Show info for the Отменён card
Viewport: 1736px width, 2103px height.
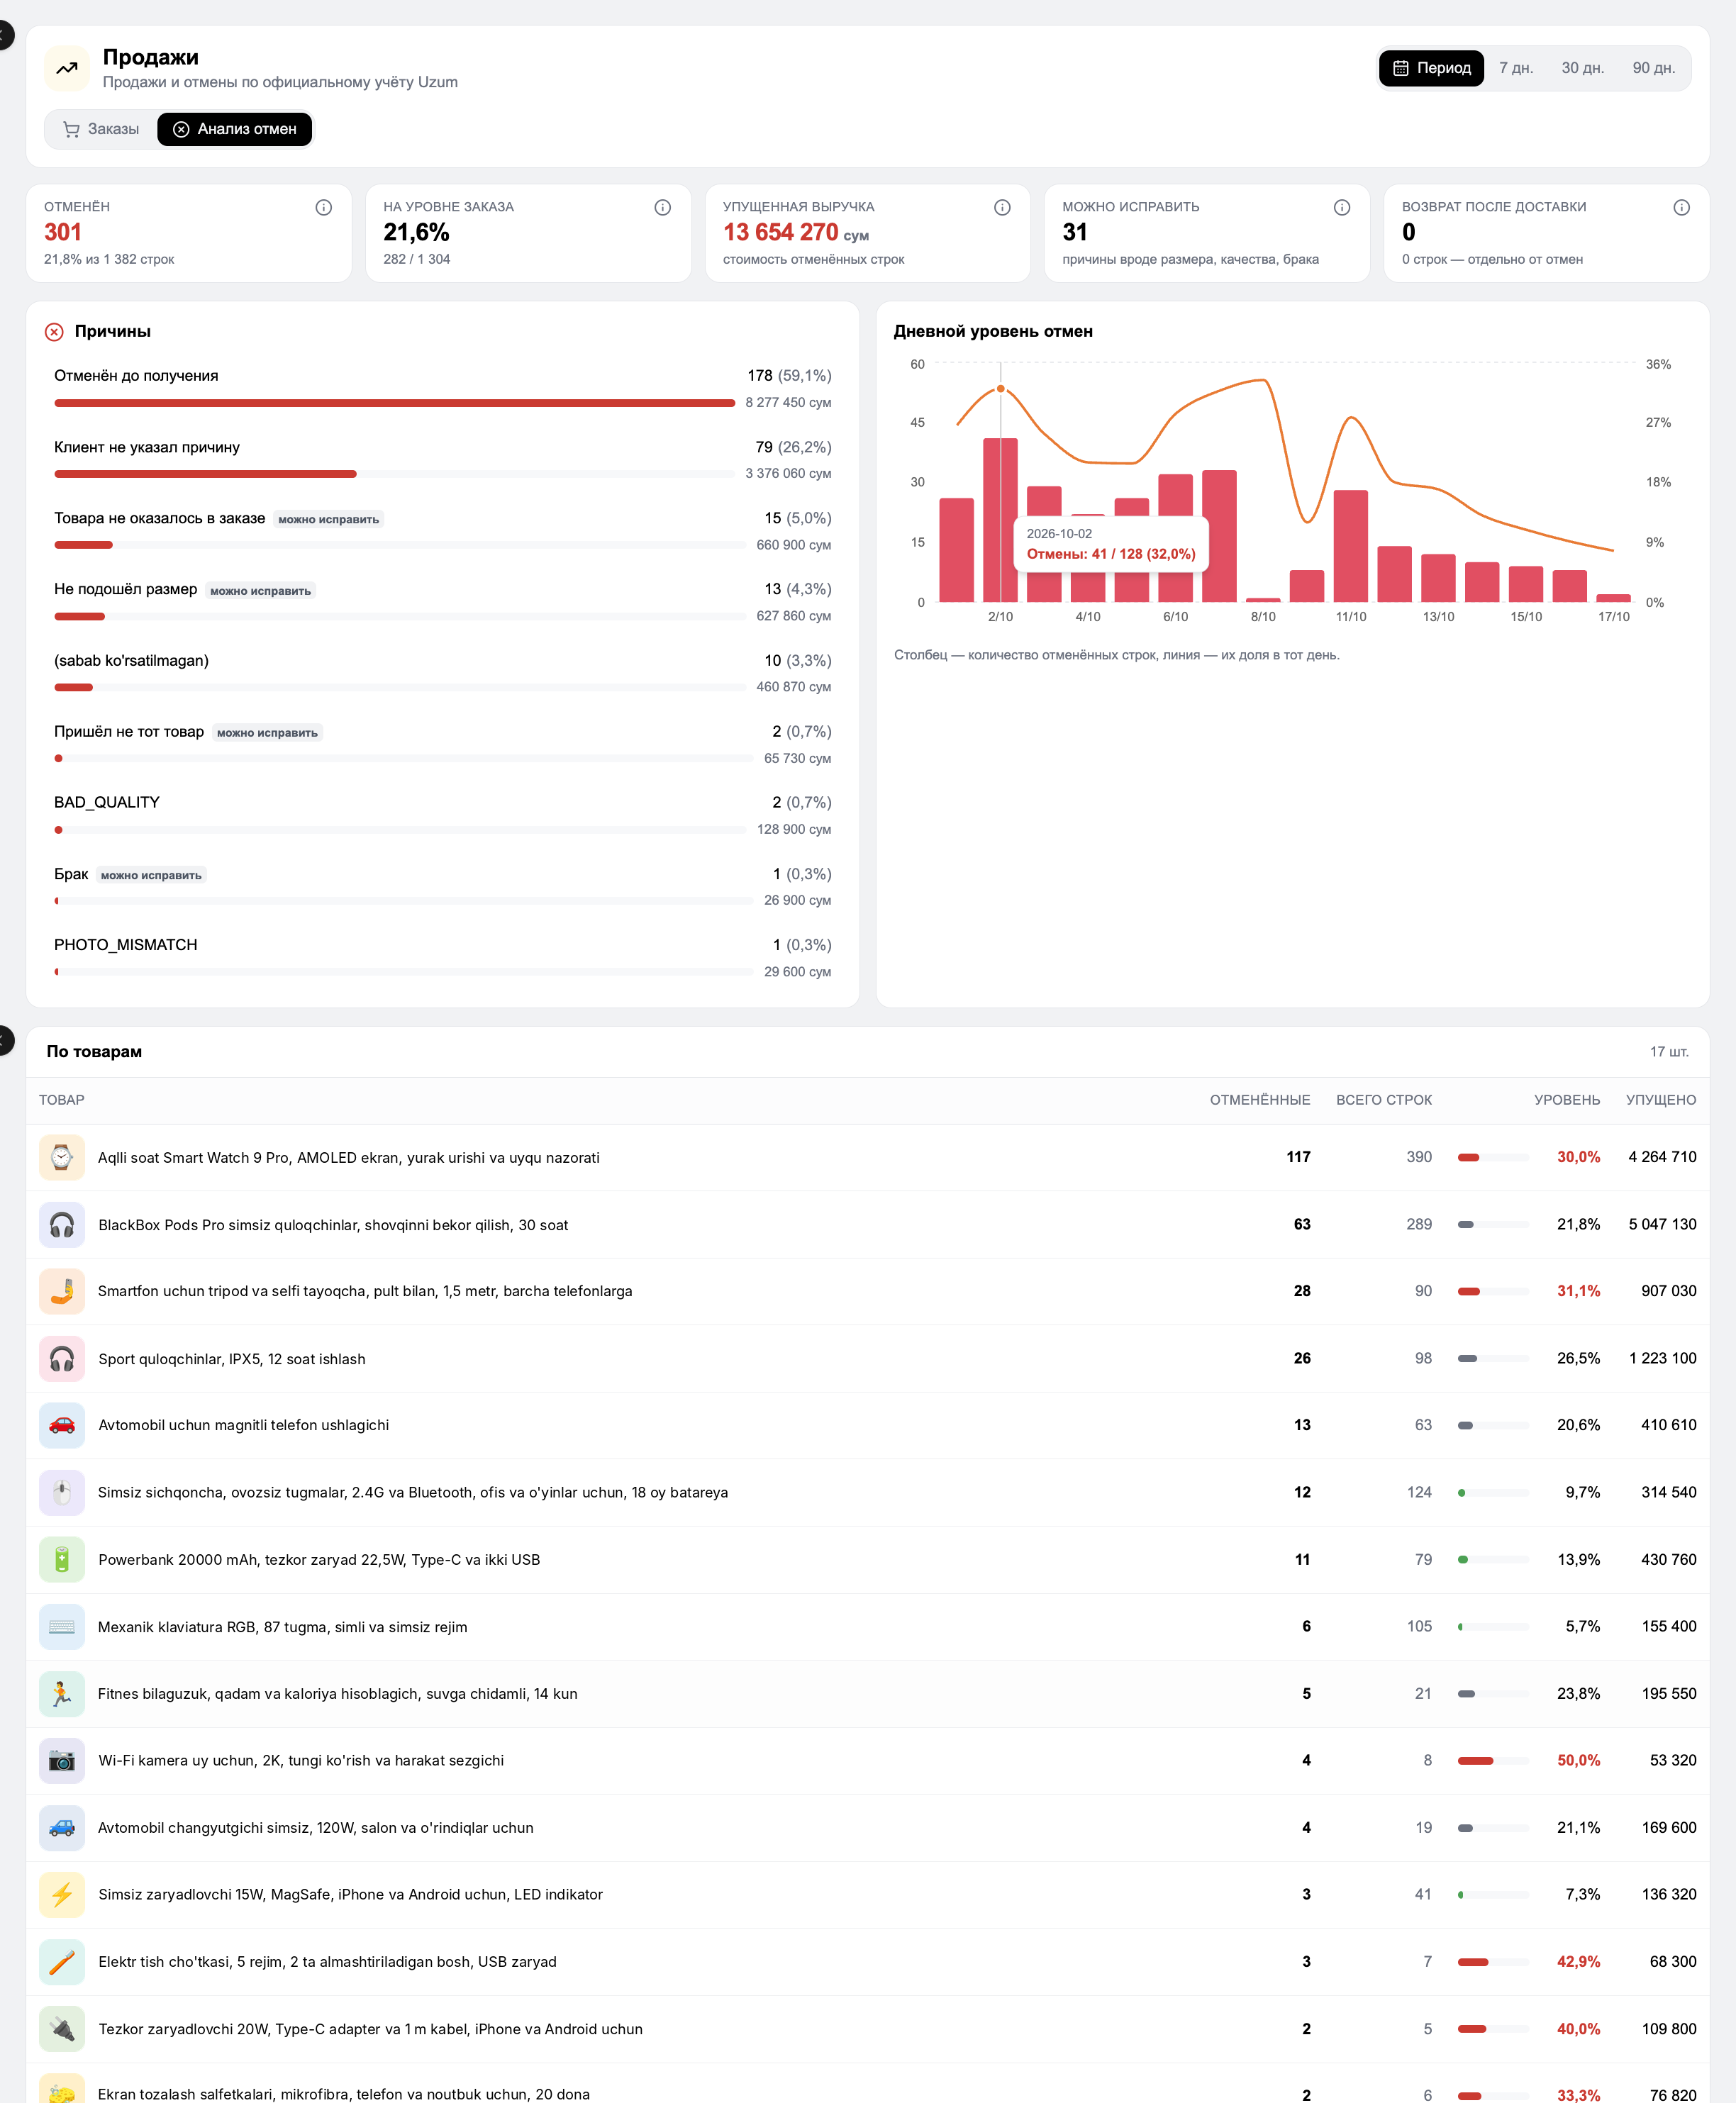(323, 207)
